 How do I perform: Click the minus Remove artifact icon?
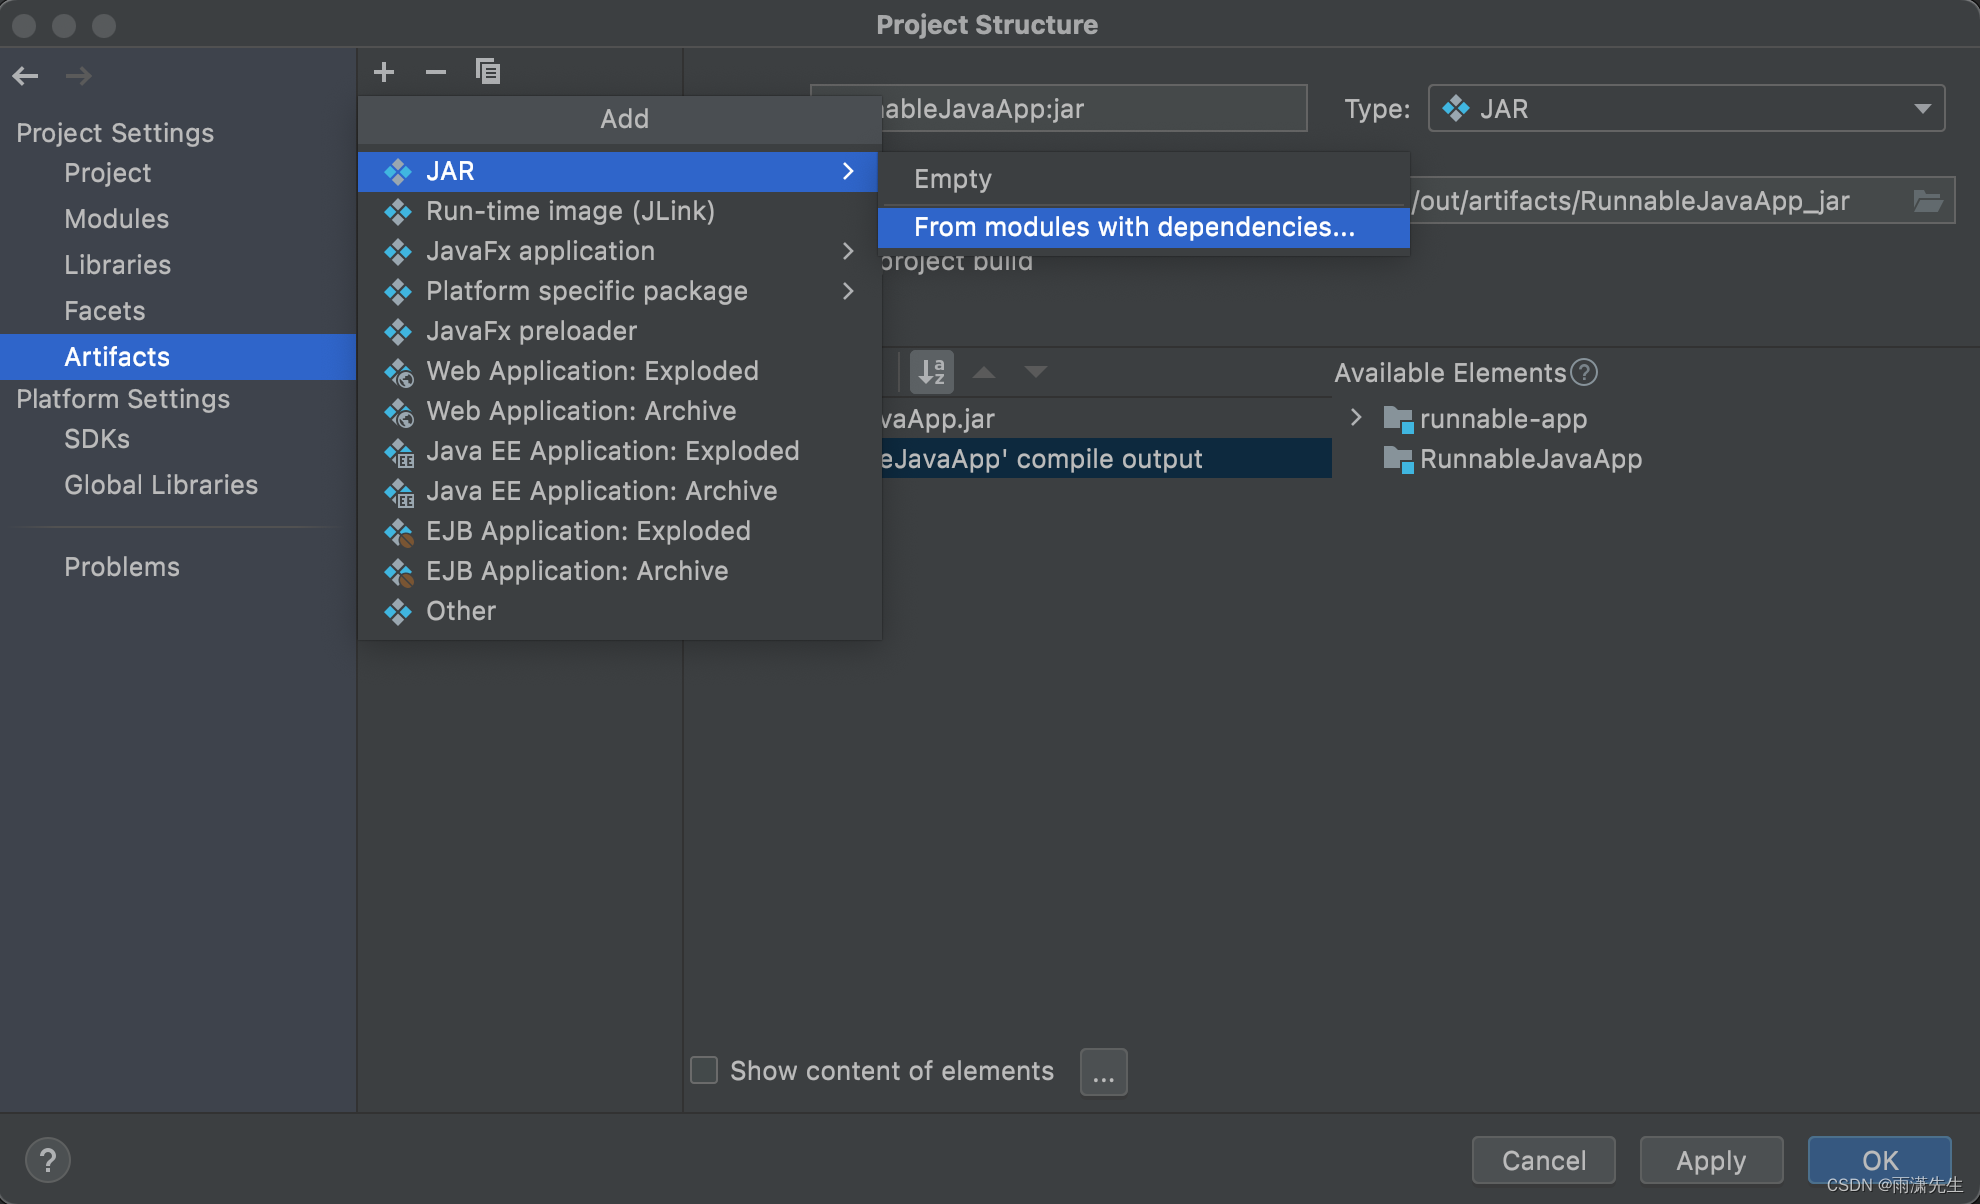point(436,72)
